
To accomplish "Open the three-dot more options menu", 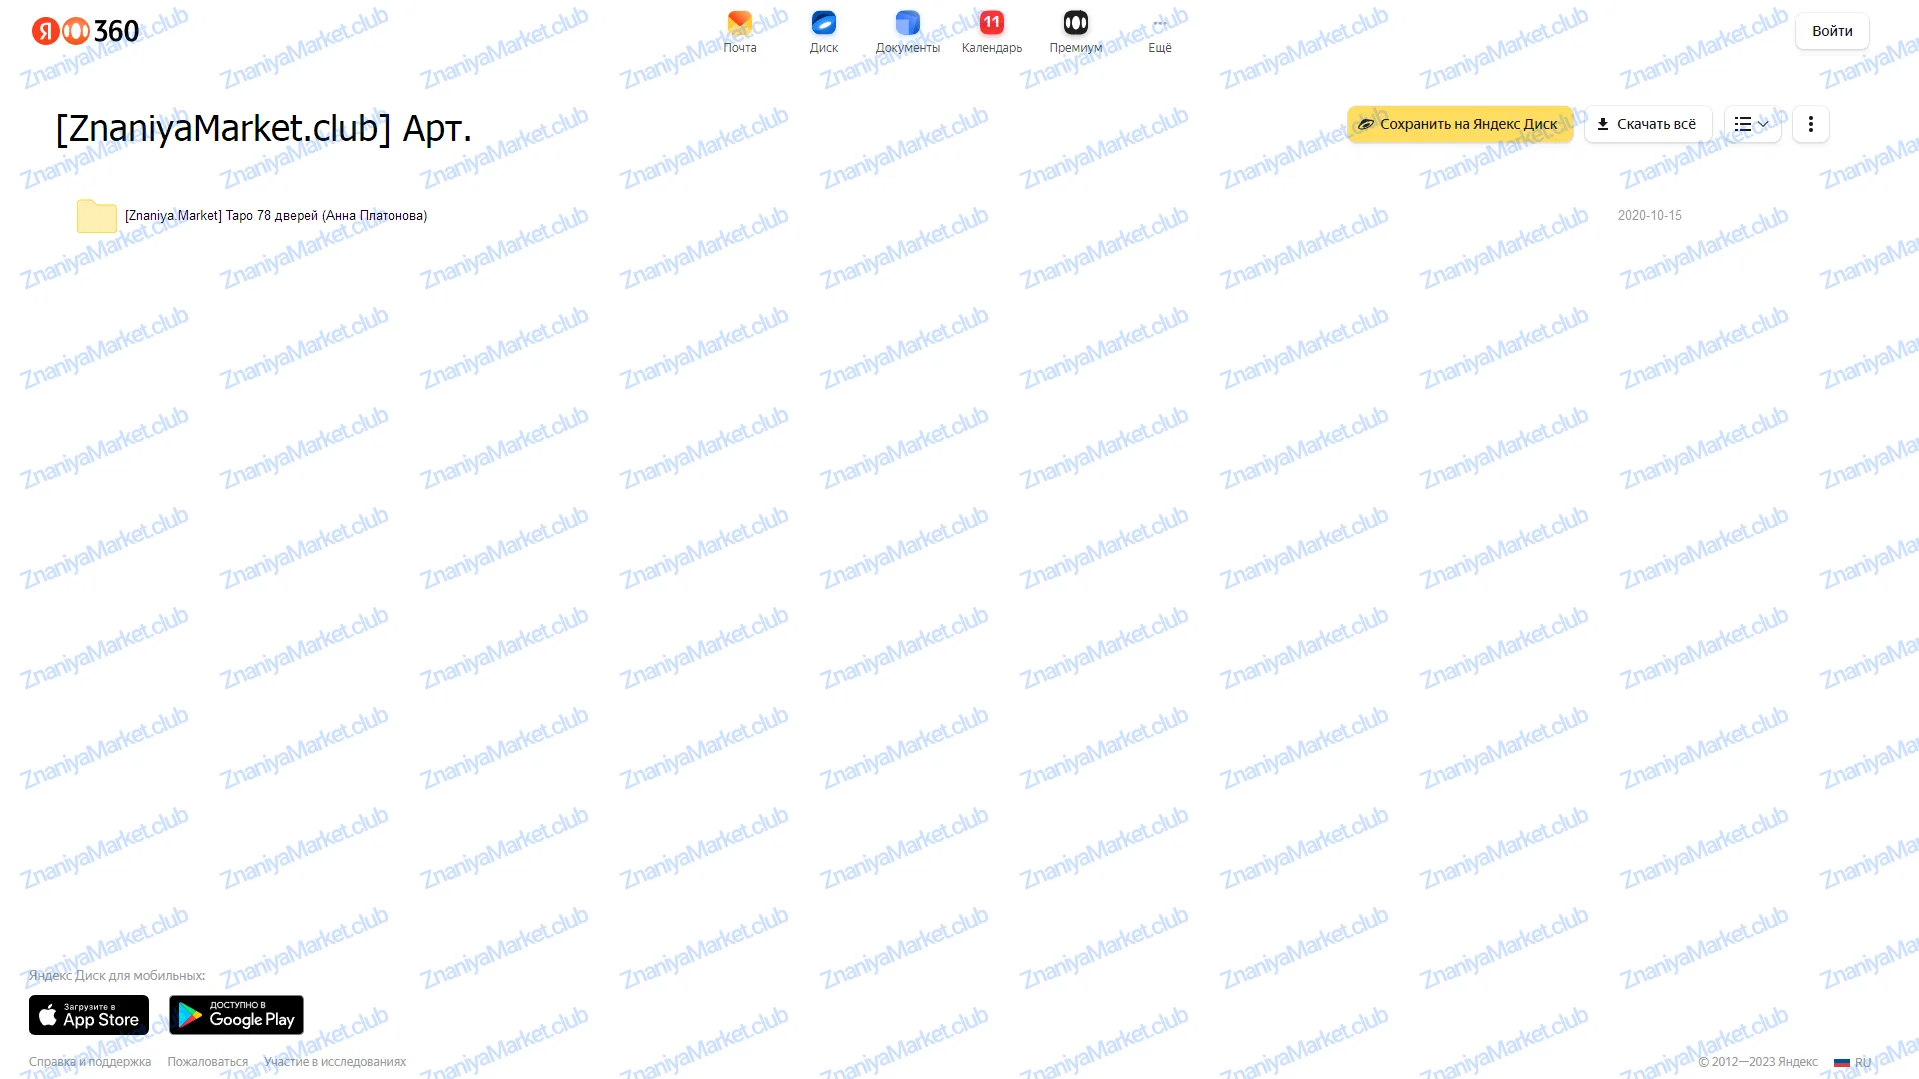I will click(1810, 124).
